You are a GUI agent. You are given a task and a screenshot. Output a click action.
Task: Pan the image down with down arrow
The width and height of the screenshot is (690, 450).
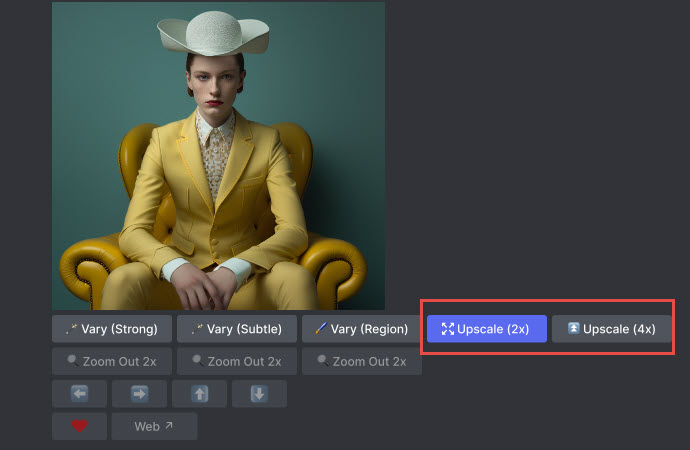click(259, 394)
